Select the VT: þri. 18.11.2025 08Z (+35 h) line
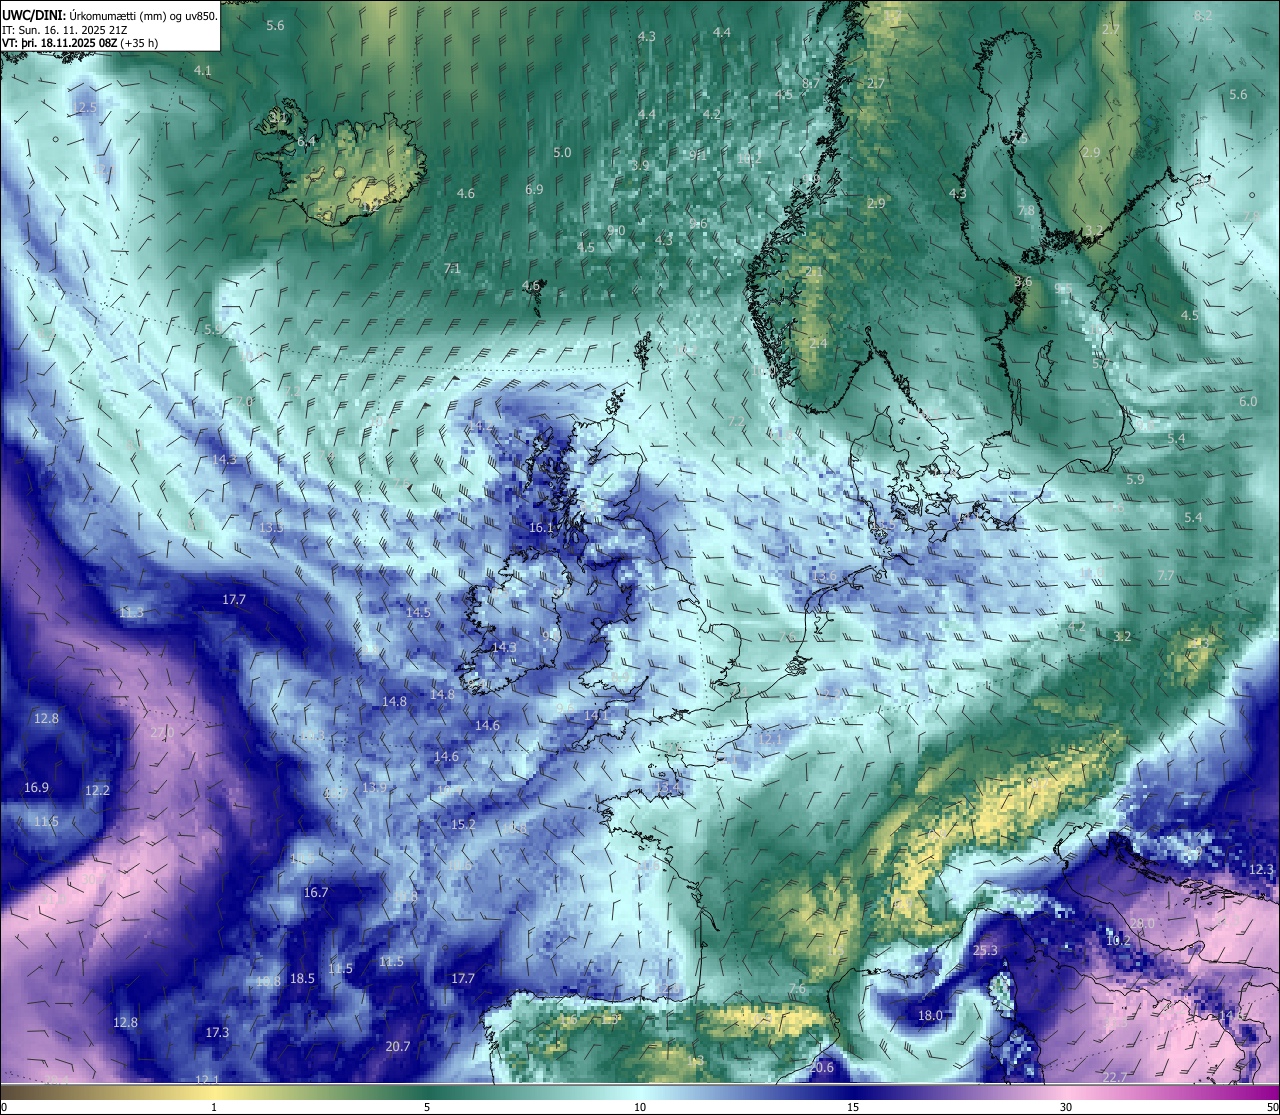This screenshot has width=1280, height=1115. coord(80,43)
